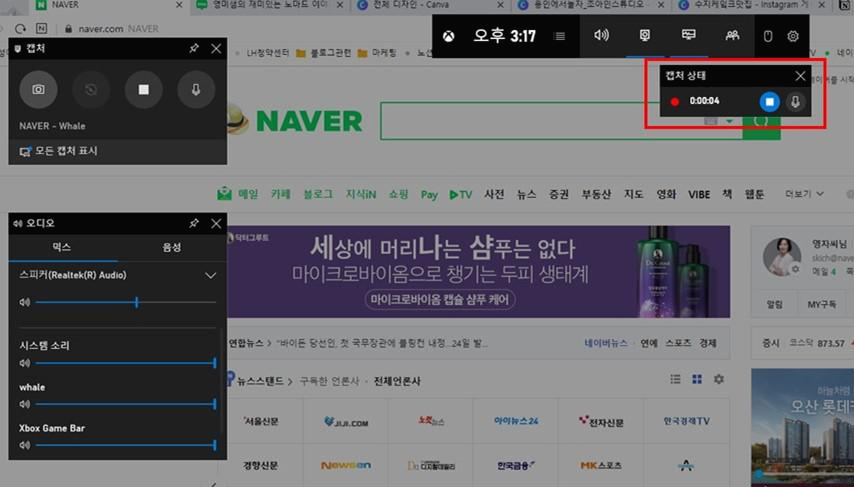Stop recording in Capture status widget

click(x=770, y=102)
